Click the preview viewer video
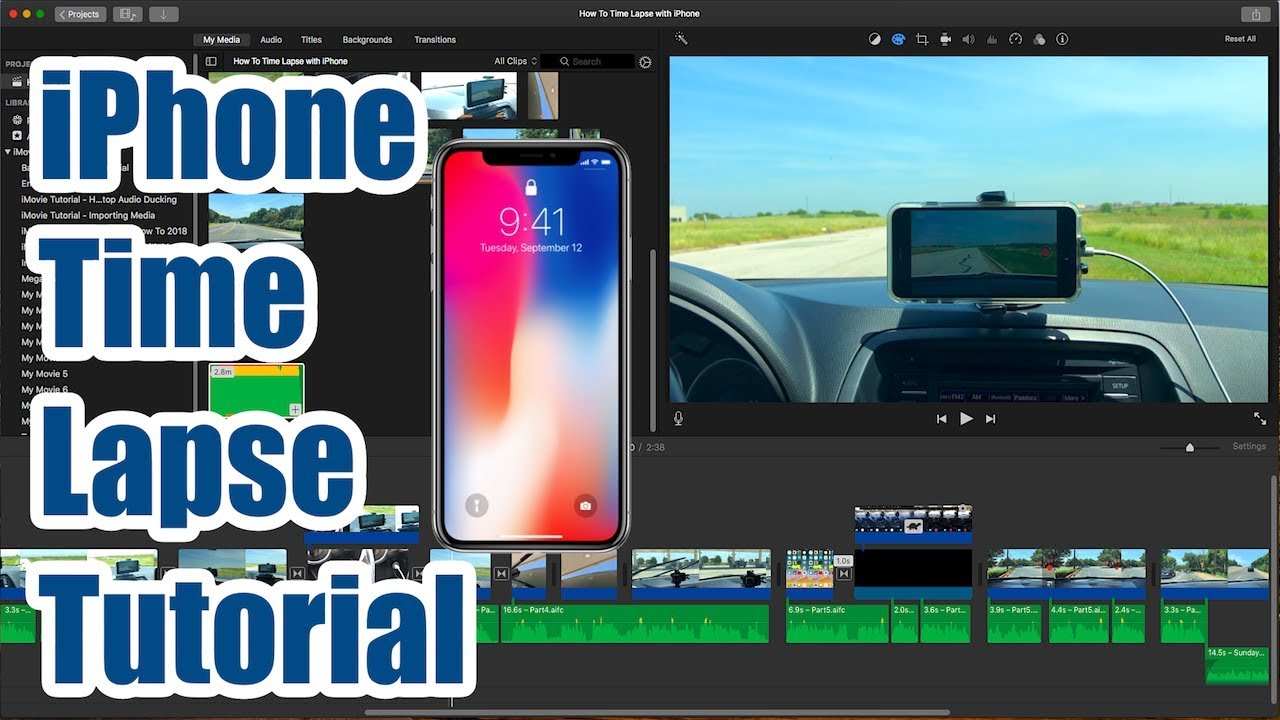1280x720 pixels. pos(968,229)
